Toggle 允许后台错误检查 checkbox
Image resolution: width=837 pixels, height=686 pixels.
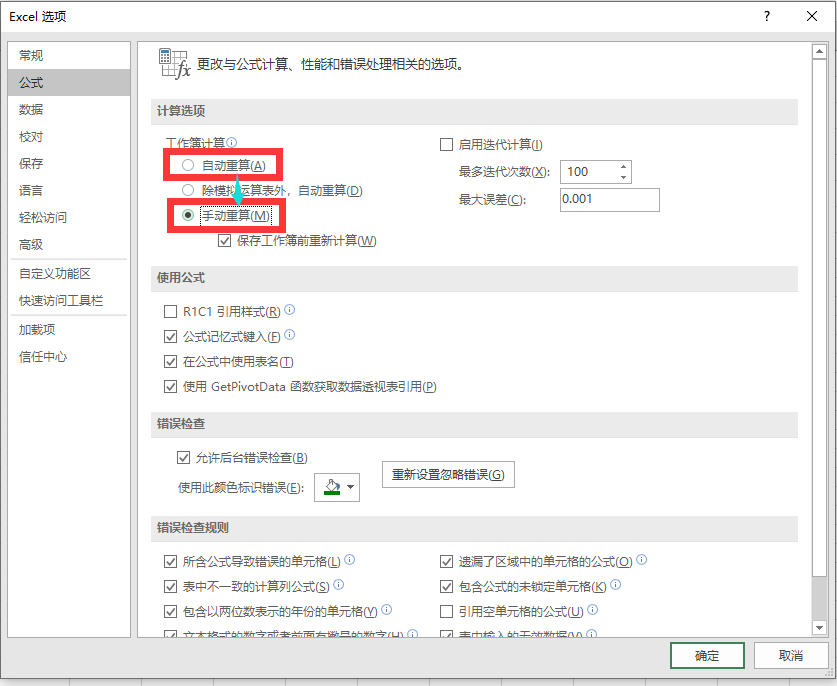tap(183, 458)
